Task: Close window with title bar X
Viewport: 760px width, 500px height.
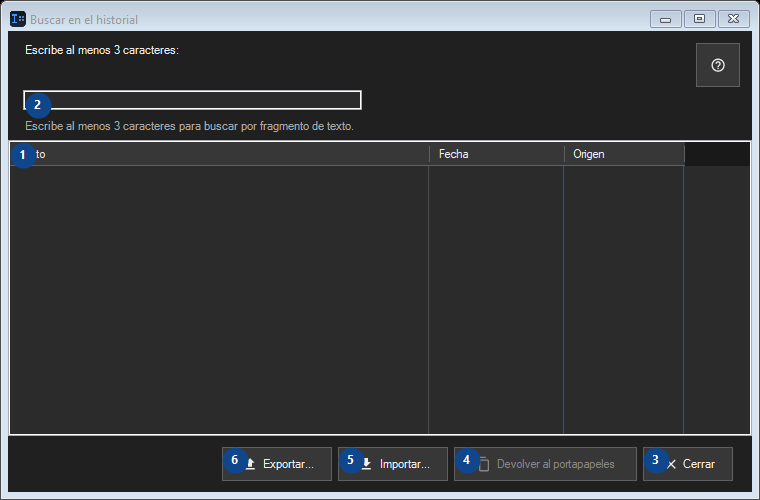Action: (x=734, y=19)
